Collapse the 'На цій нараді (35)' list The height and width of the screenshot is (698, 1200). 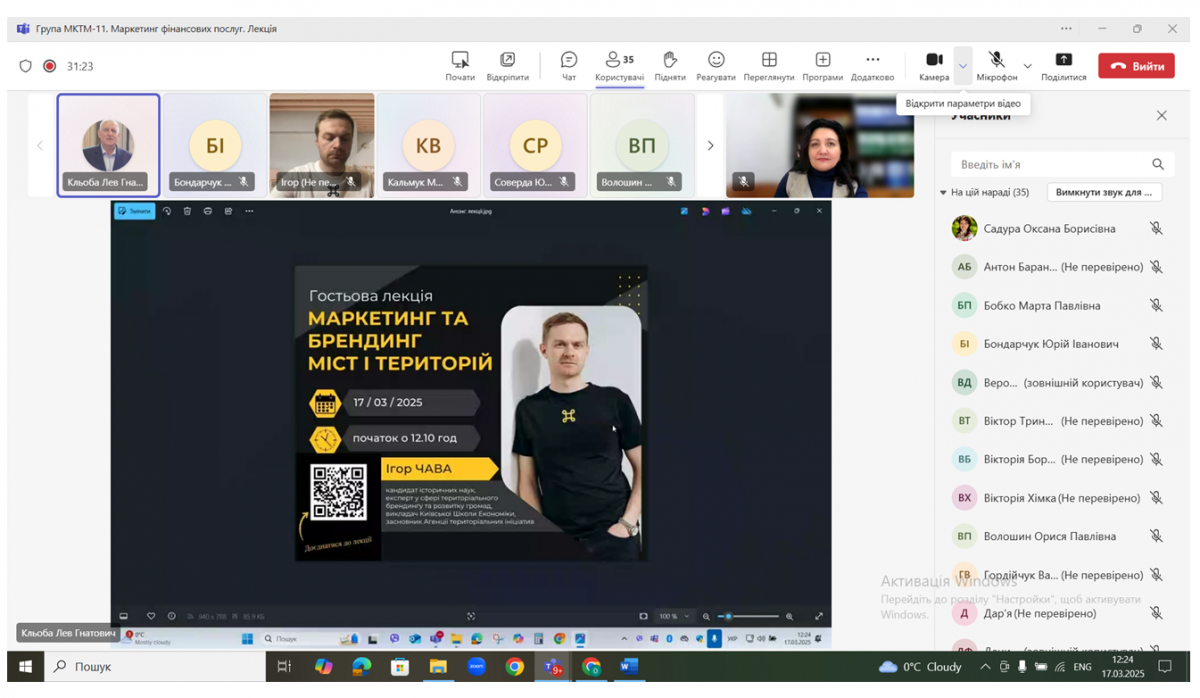943,192
